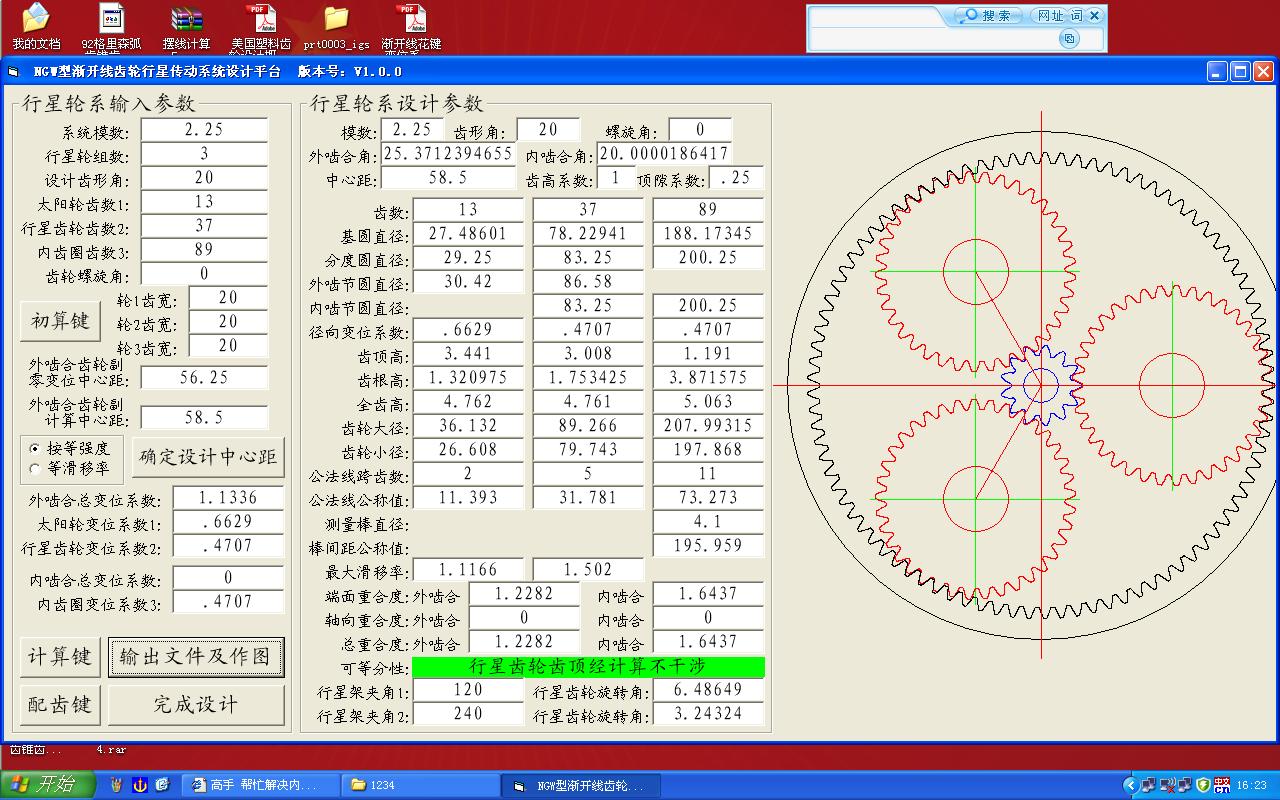1280x800 pixels.
Task: Click the 行星架夹角1 field showing 120
Action: (468, 690)
